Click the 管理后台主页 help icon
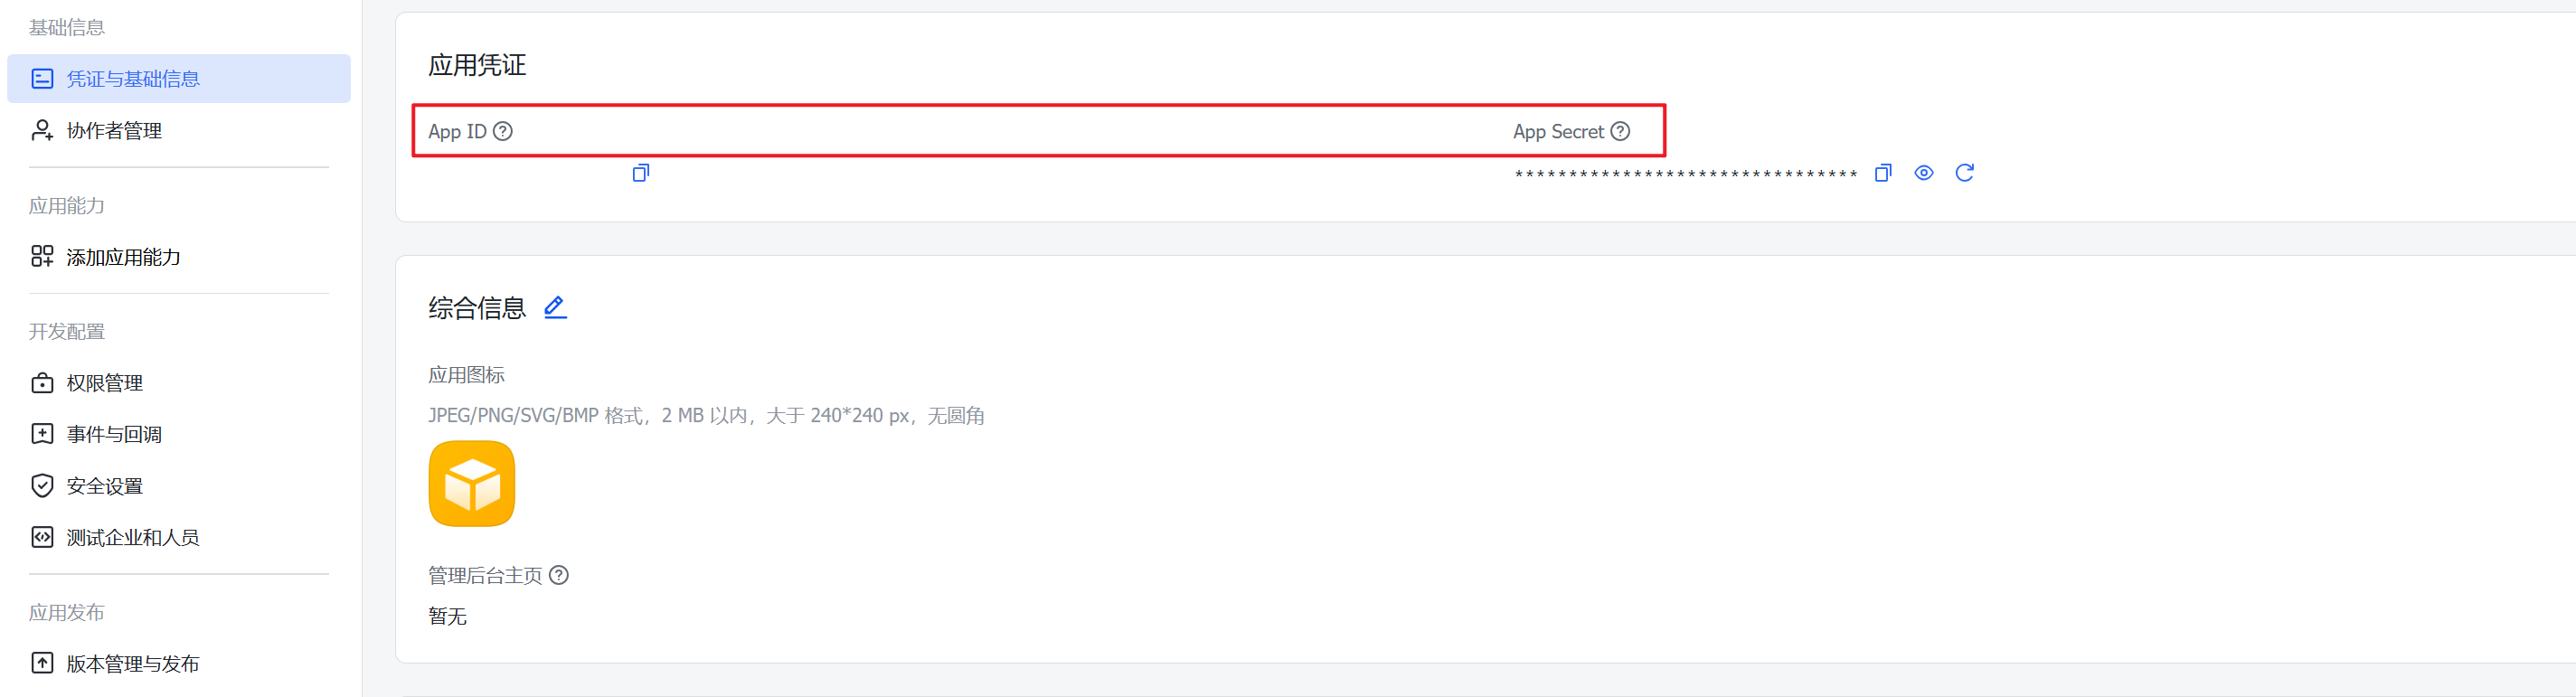Viewport: 2576px width, 697px height. point(559,575)
